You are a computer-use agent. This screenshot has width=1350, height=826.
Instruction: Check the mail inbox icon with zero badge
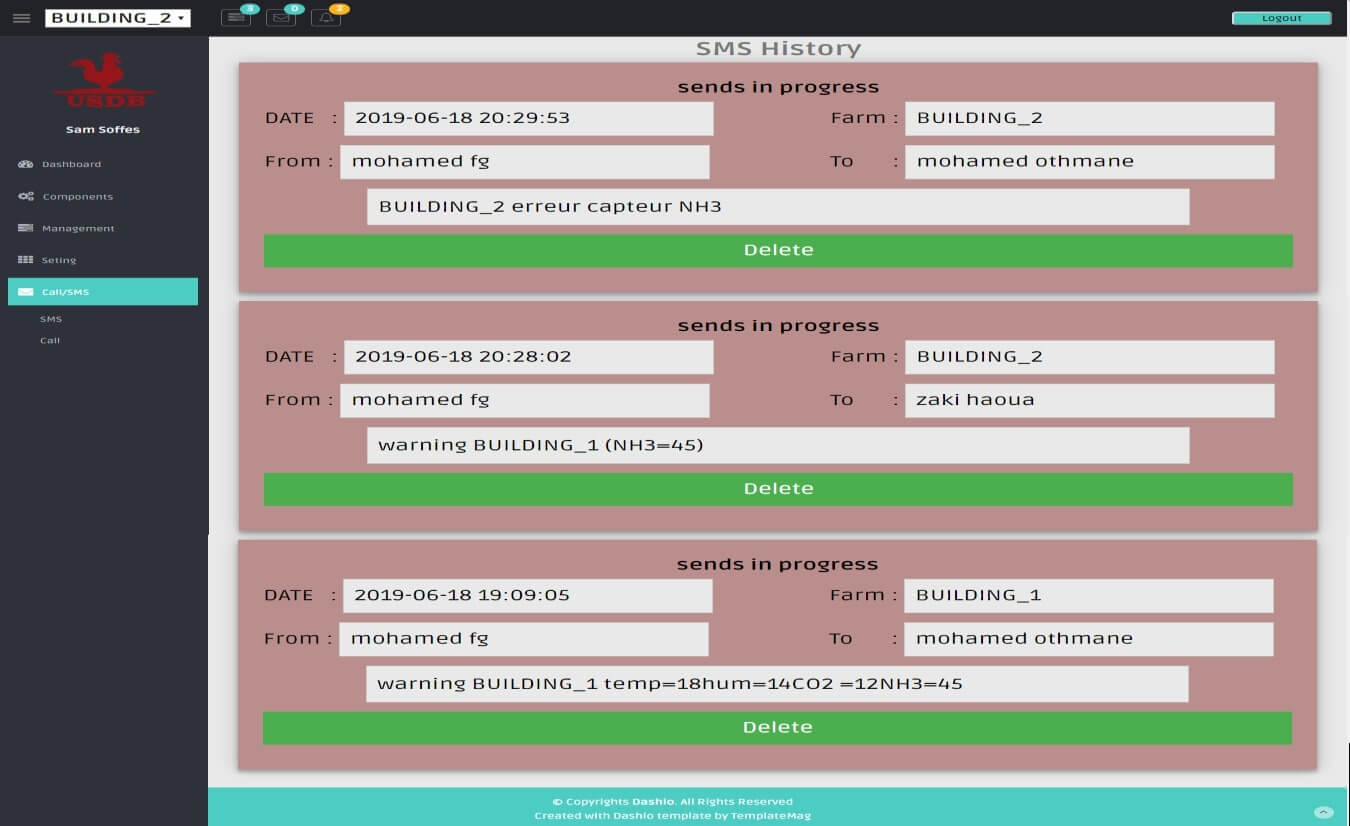tap(281, 18)
